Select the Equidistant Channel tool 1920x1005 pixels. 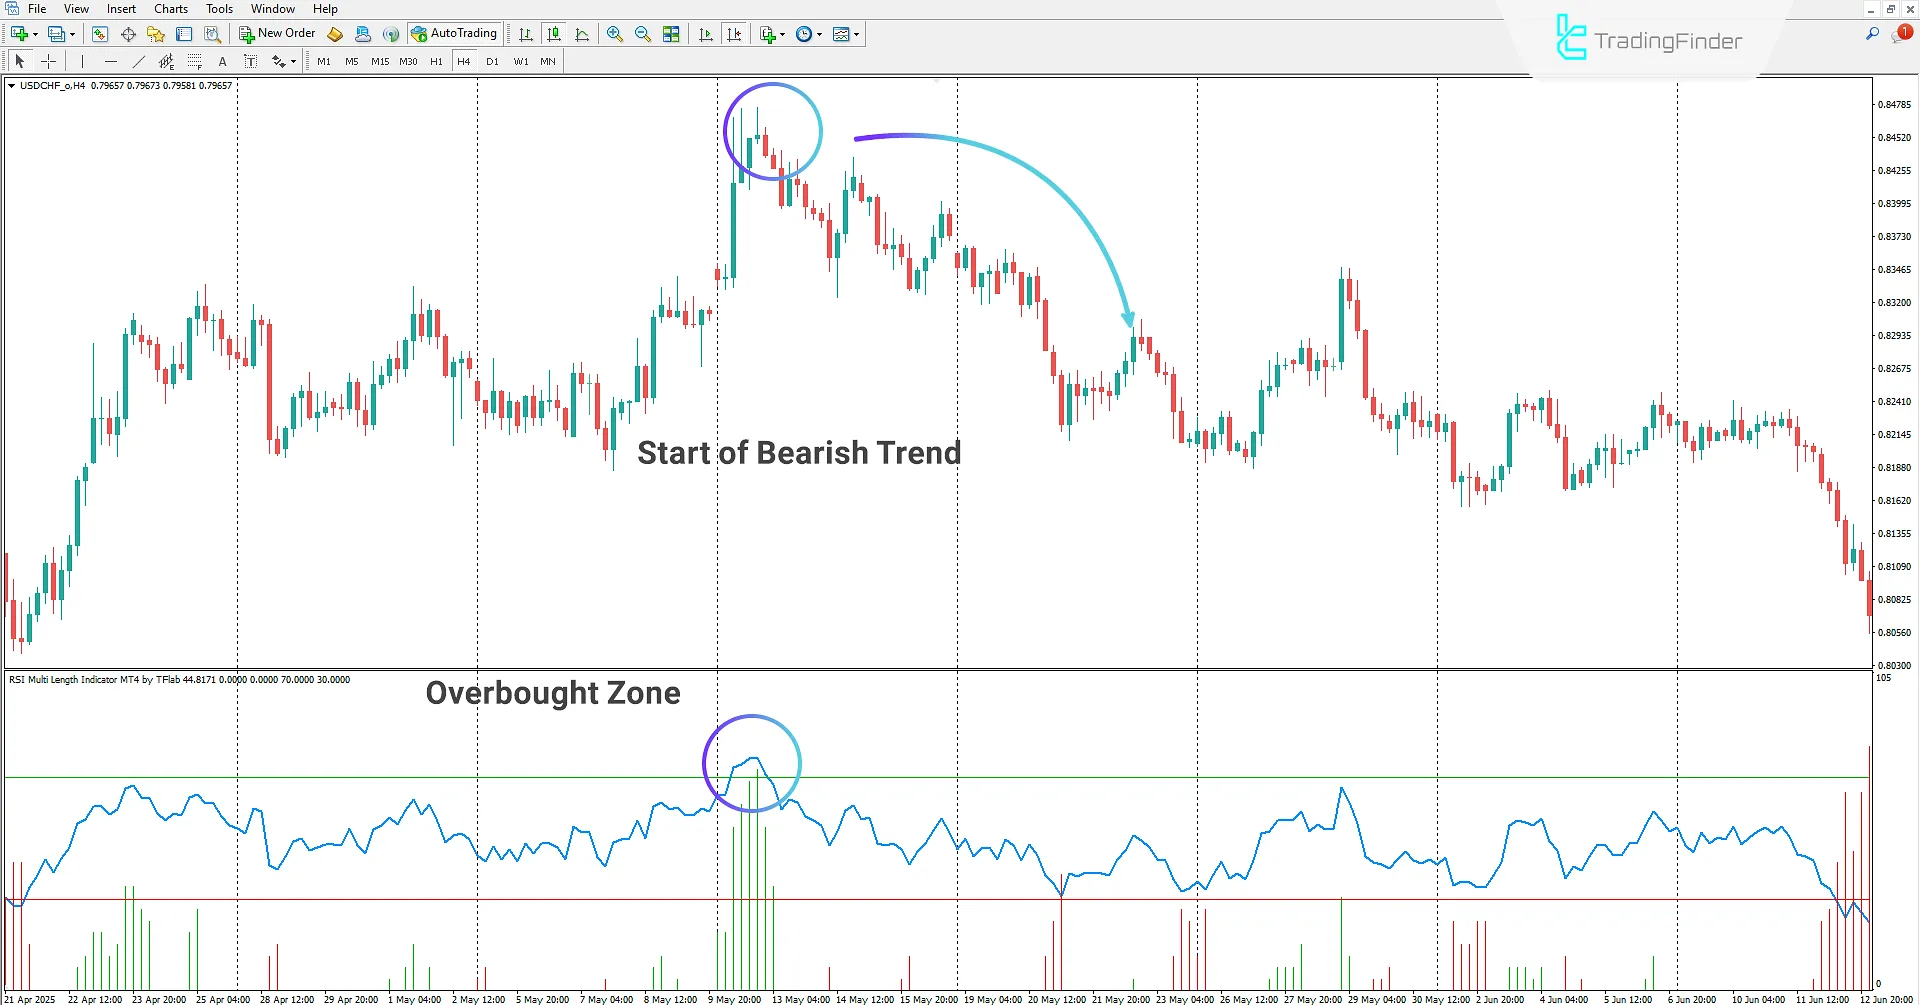pos(166,61)
